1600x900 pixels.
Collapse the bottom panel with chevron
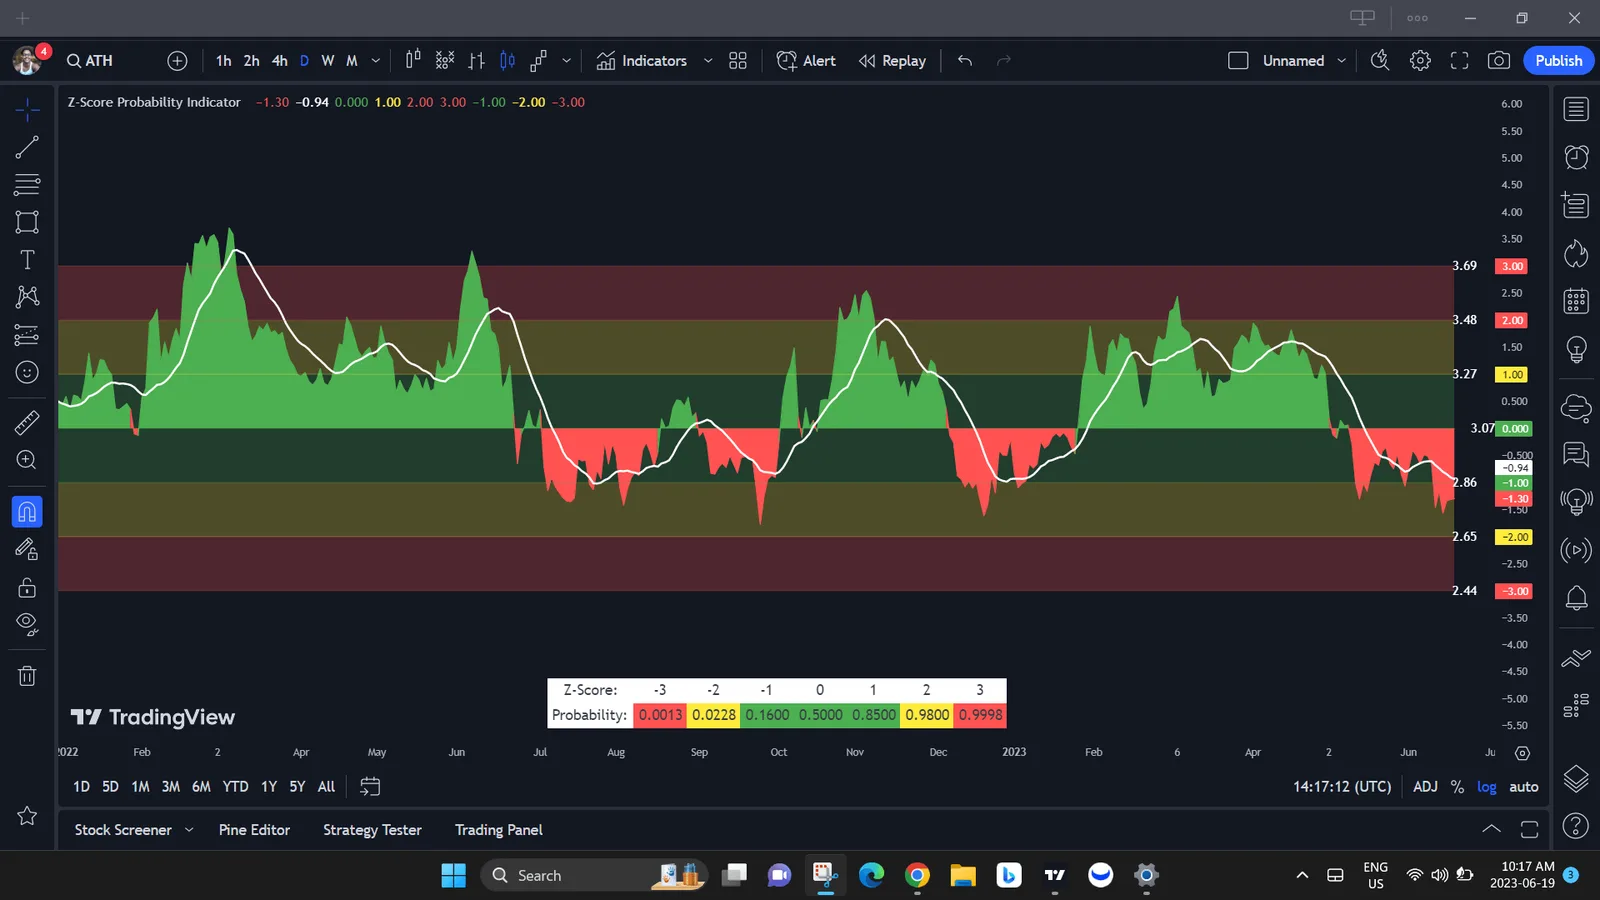[1491, 829]
